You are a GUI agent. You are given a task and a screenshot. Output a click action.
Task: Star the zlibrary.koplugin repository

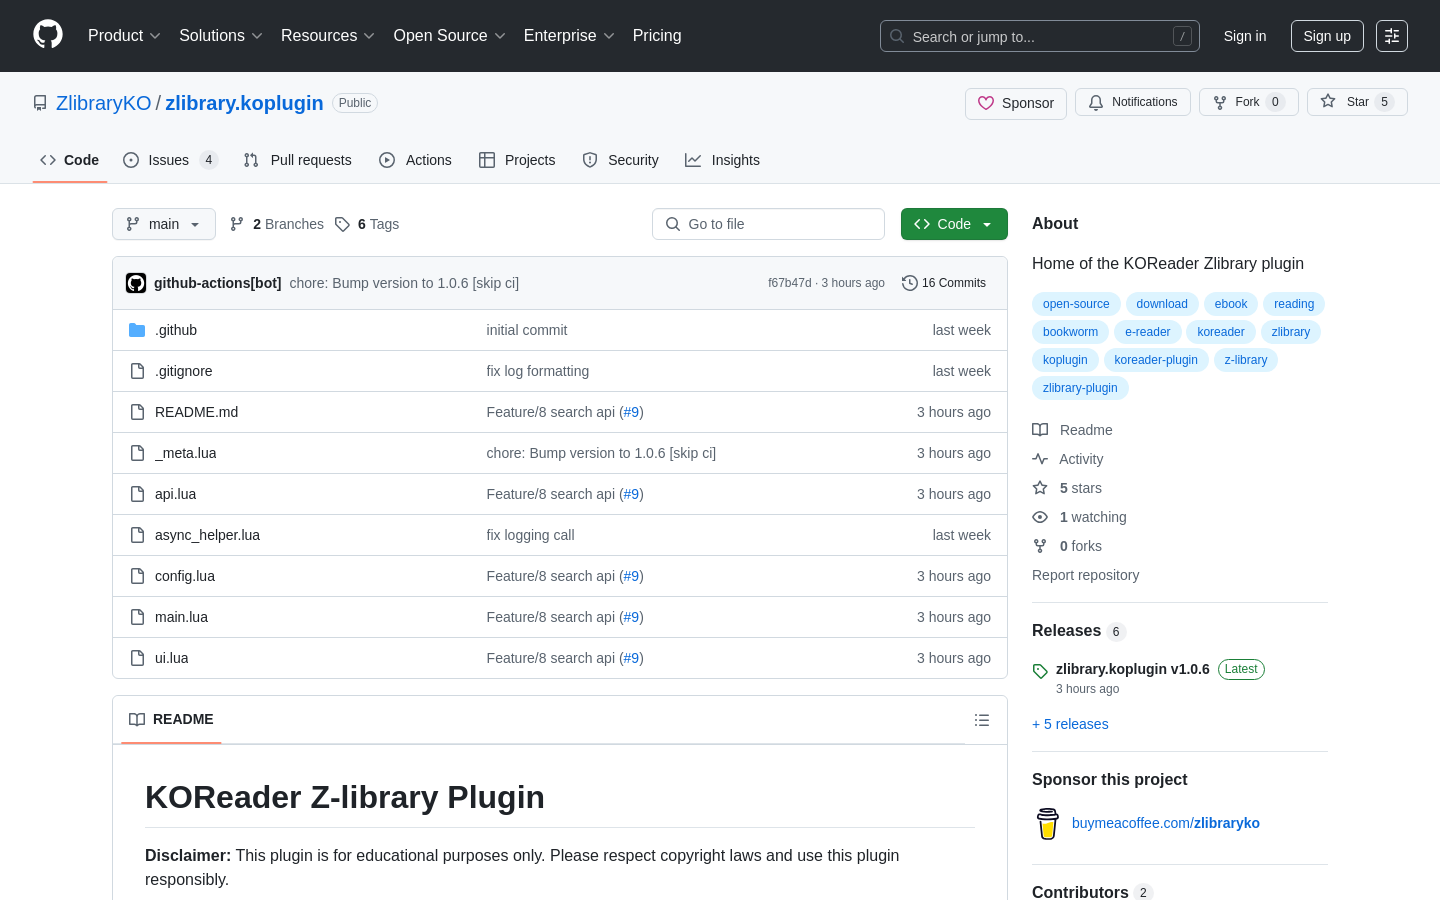pyautogui.click(x=1357, y=102)
